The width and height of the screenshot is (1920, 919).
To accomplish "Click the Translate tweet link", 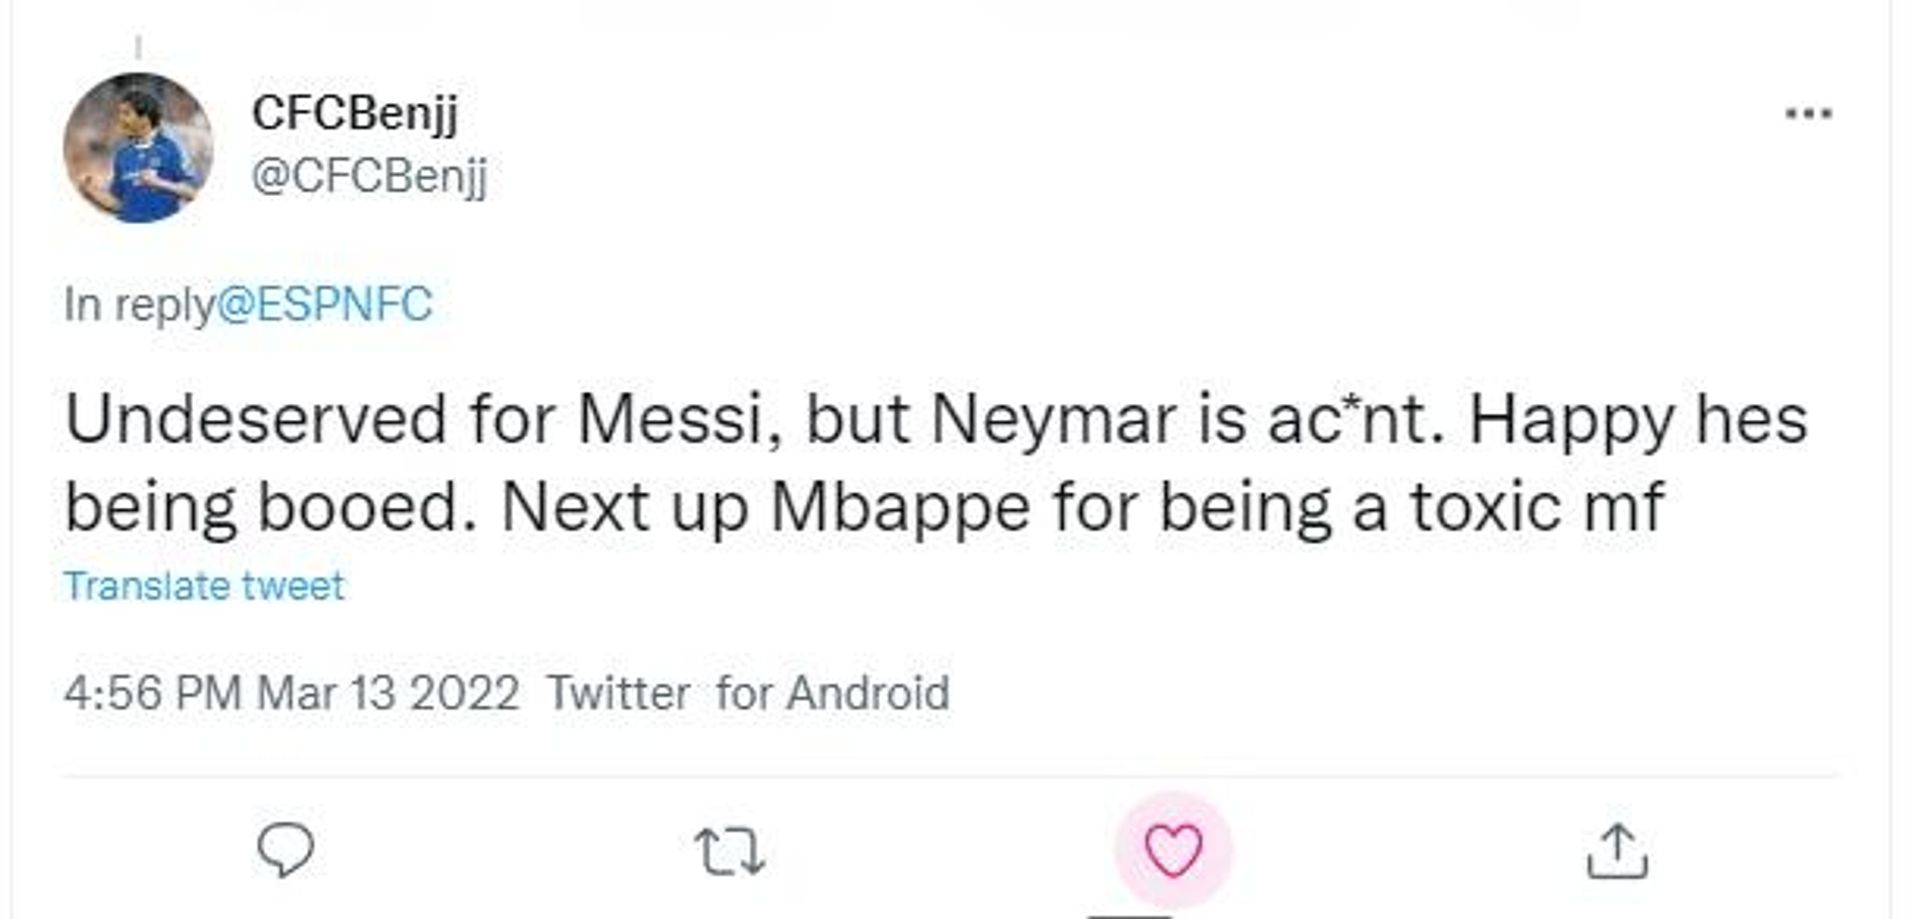I will 204,586.
